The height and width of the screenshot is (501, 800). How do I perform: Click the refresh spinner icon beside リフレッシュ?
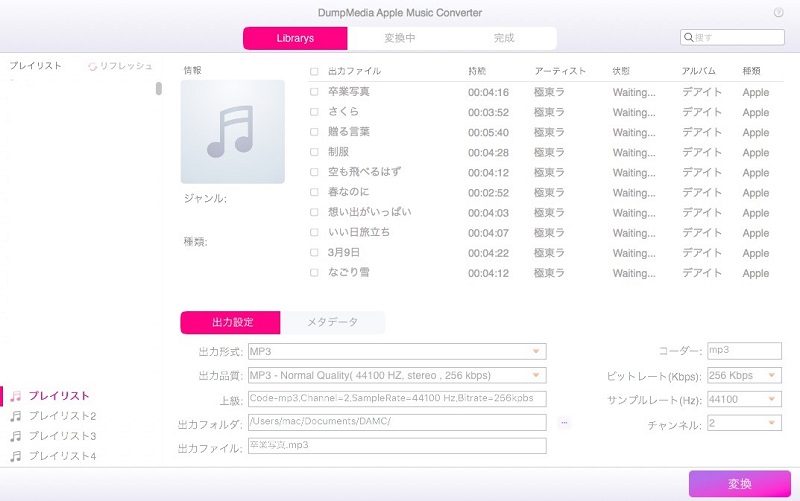(92, 66)
